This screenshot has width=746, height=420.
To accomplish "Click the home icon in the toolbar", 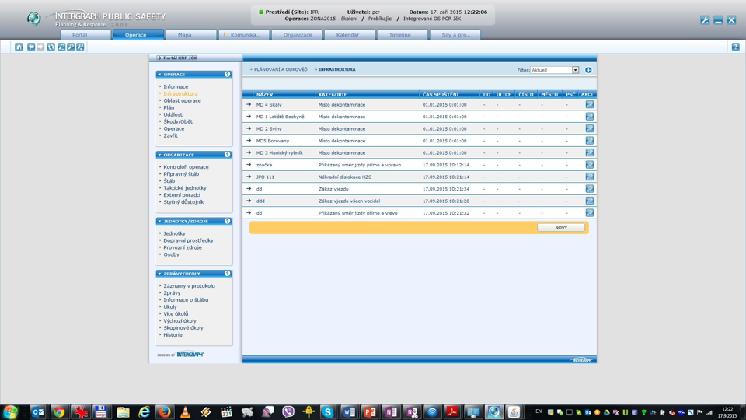I will (x=19, y=47).
